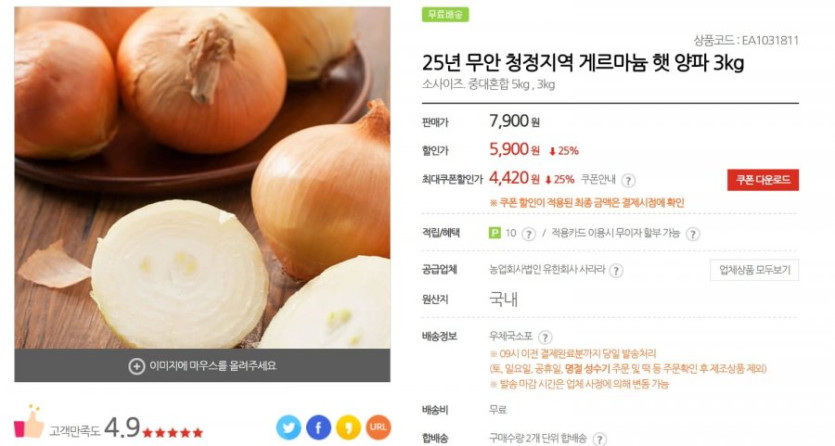Click the thumbs-up customer satisfaction icon
The width and height of the screenshot is (835, 446).
coord(28,422)
